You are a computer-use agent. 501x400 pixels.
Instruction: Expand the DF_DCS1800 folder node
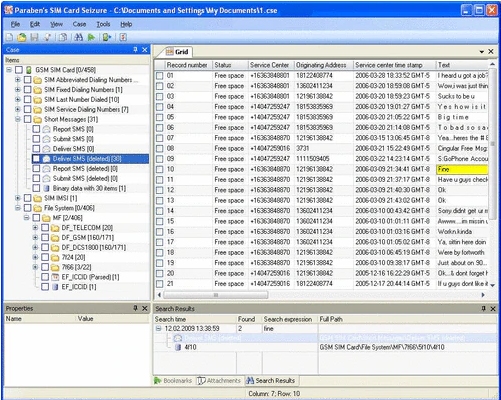tap(35, 247)
